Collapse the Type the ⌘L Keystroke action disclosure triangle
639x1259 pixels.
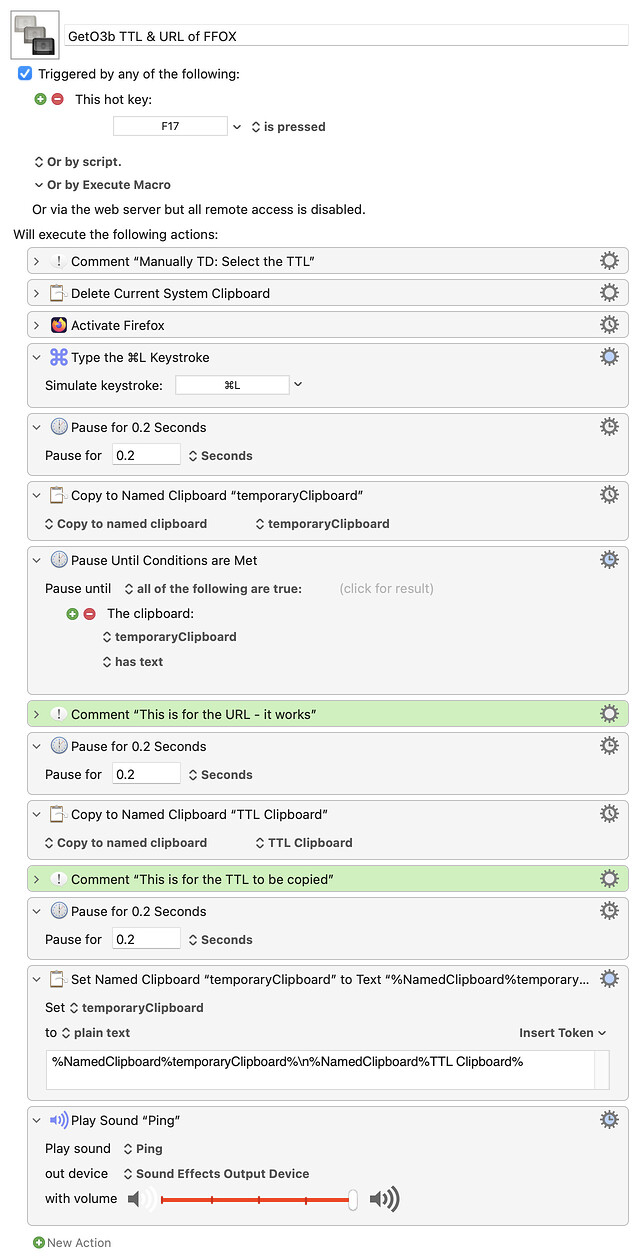tap(36, 356)
